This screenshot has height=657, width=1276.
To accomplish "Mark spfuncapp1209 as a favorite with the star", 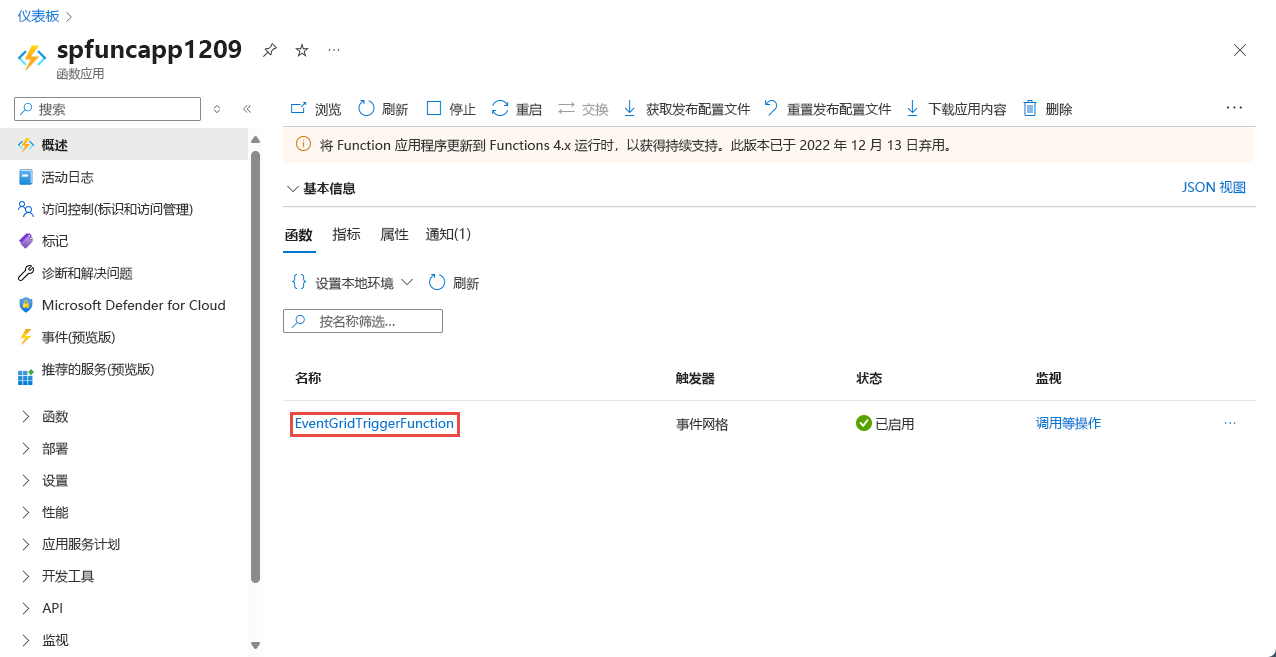I will (302, 50).
